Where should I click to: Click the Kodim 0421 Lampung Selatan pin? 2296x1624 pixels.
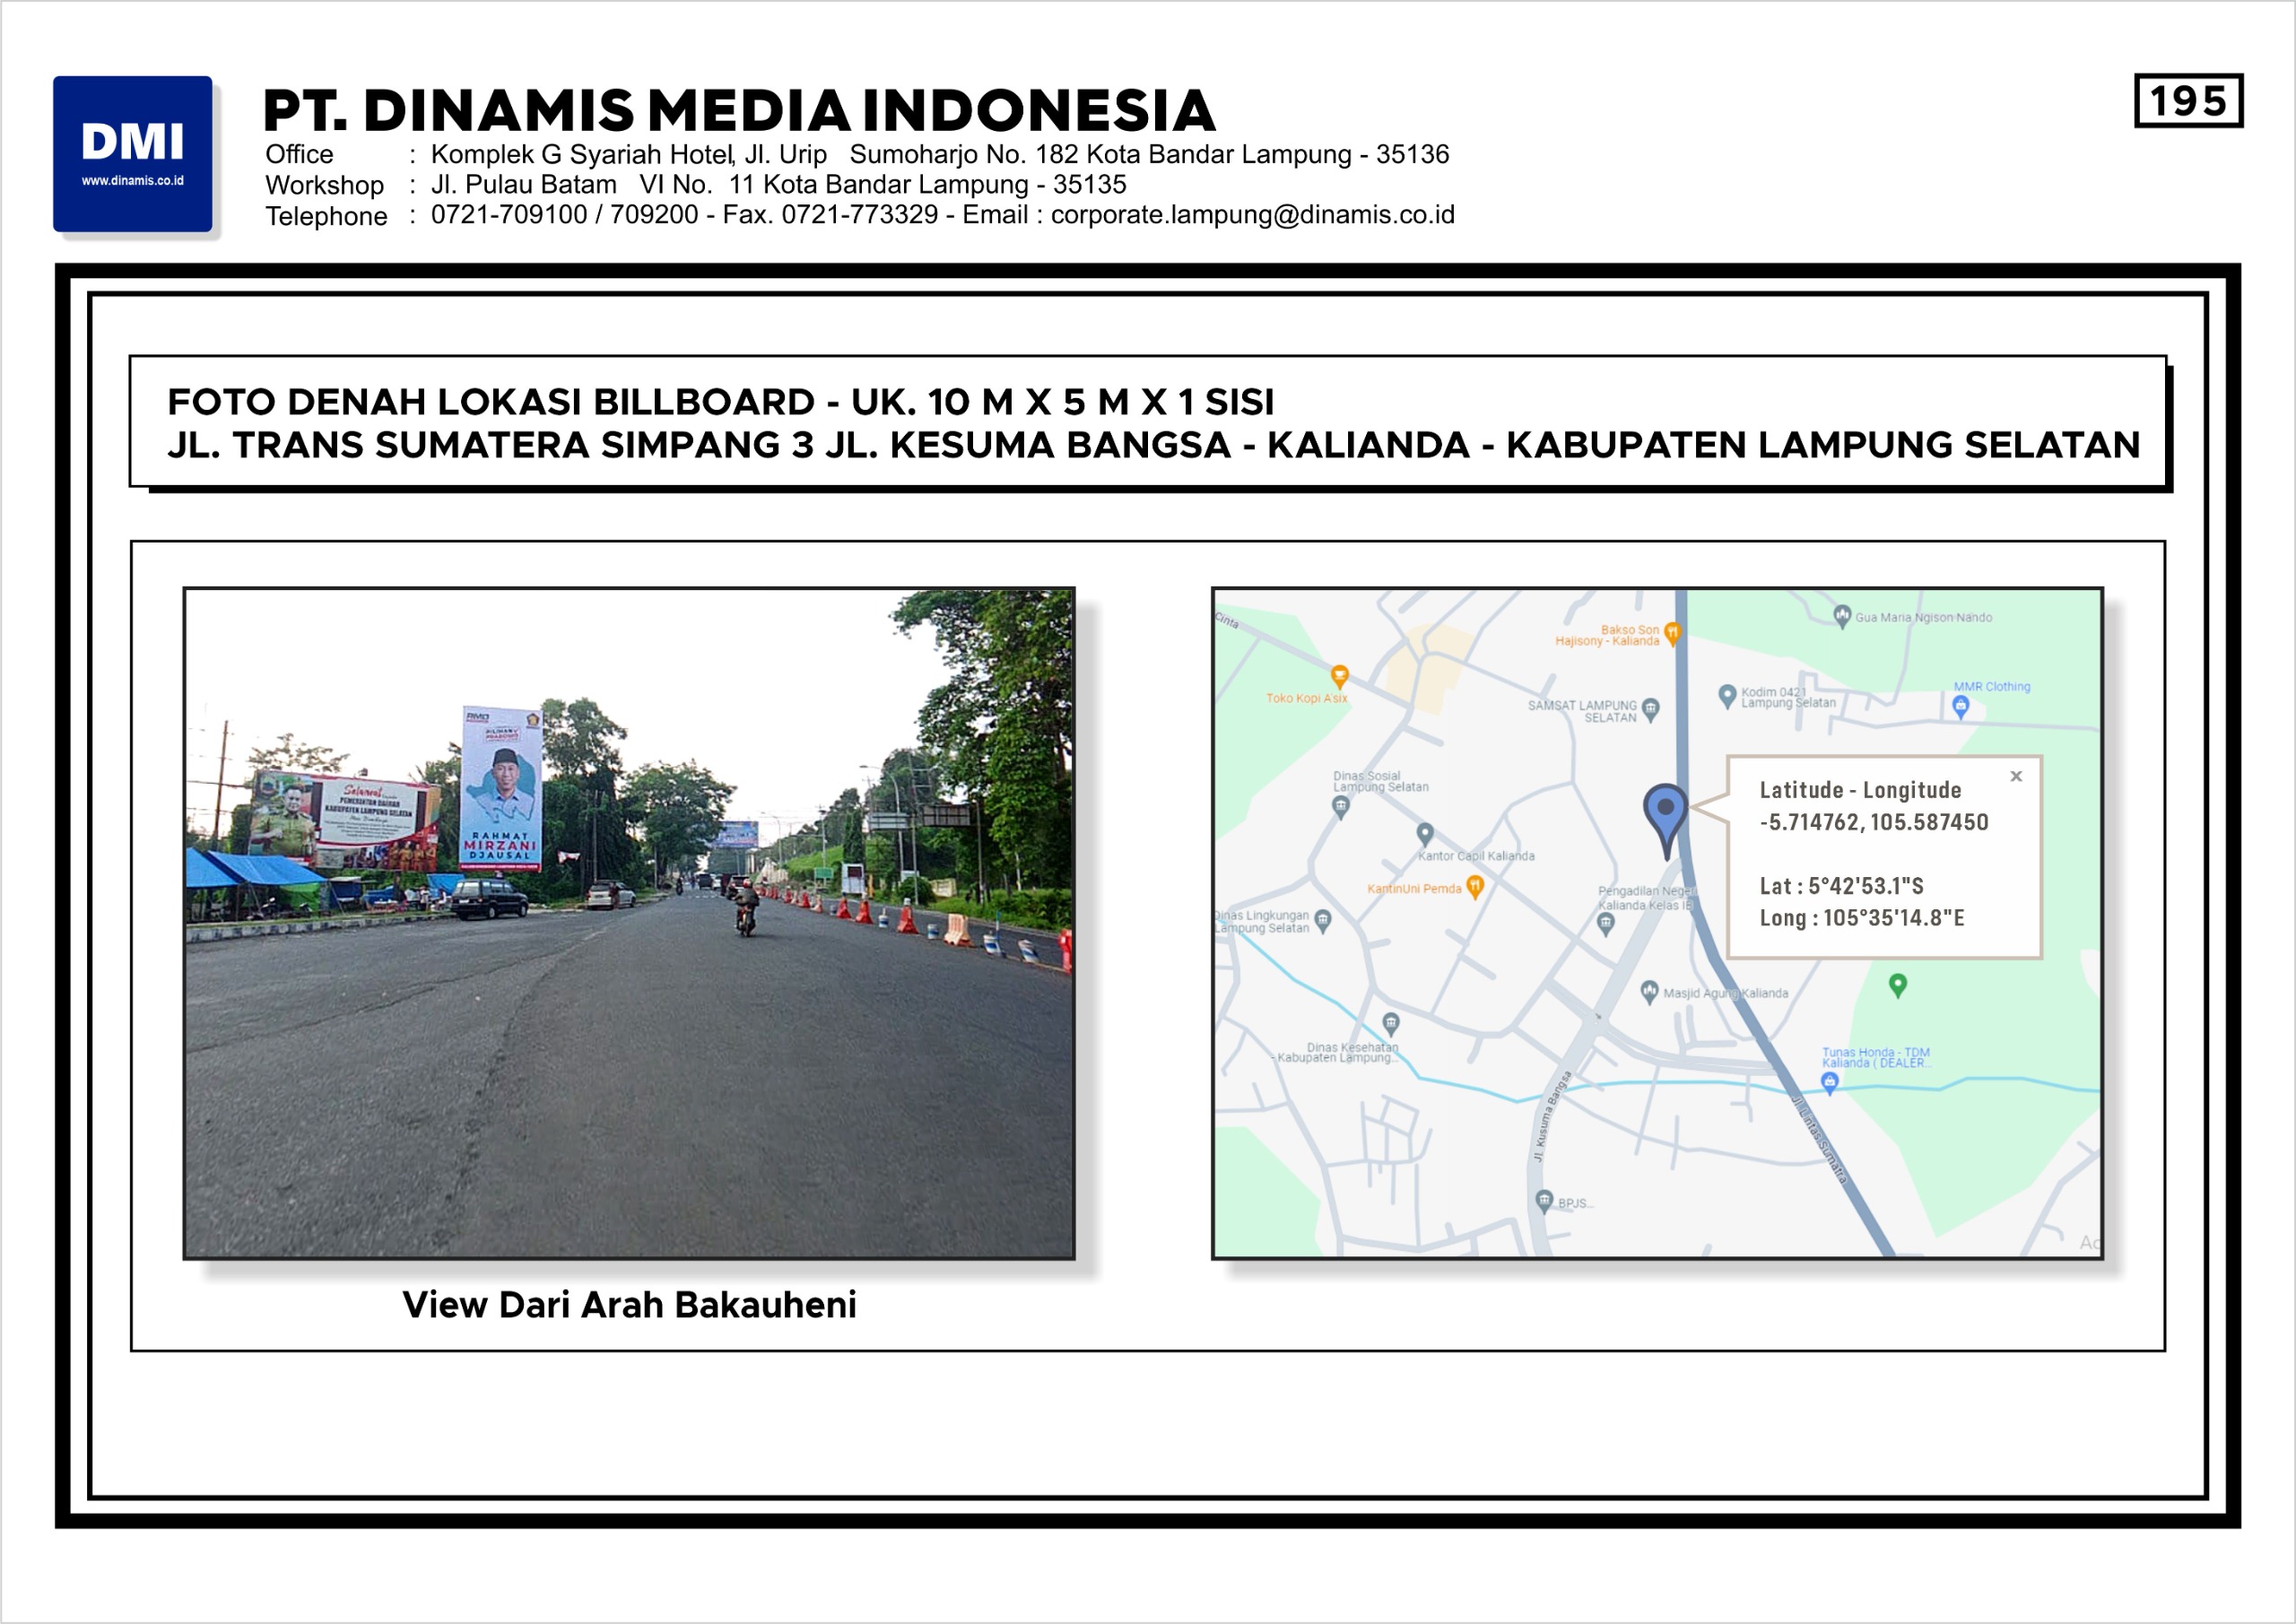(x=1727, y=696)
